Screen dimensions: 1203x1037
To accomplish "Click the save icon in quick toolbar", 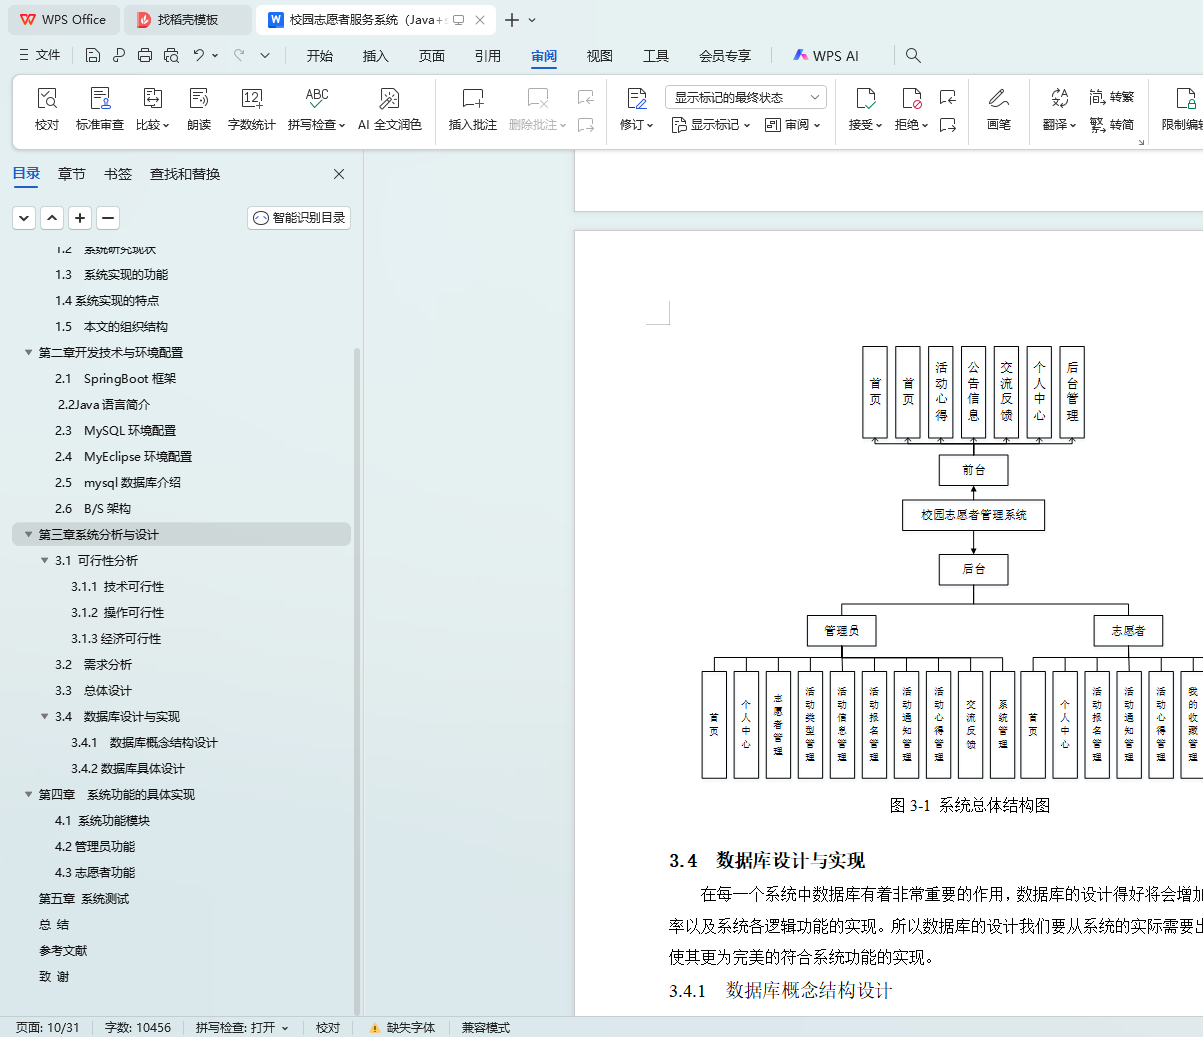I will pos(93,55).
